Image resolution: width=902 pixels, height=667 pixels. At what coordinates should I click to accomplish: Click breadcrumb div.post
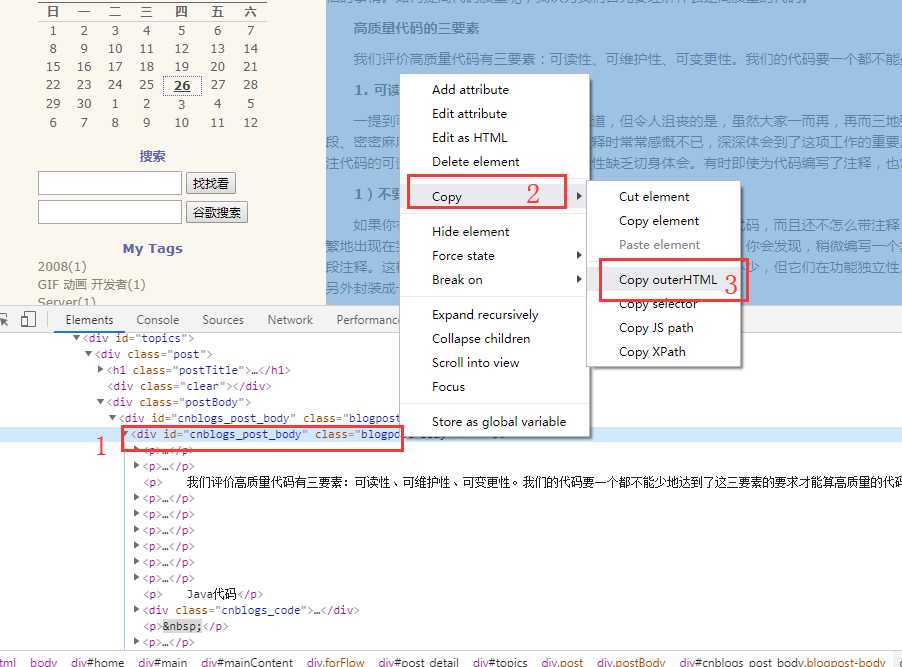(562, 662)
